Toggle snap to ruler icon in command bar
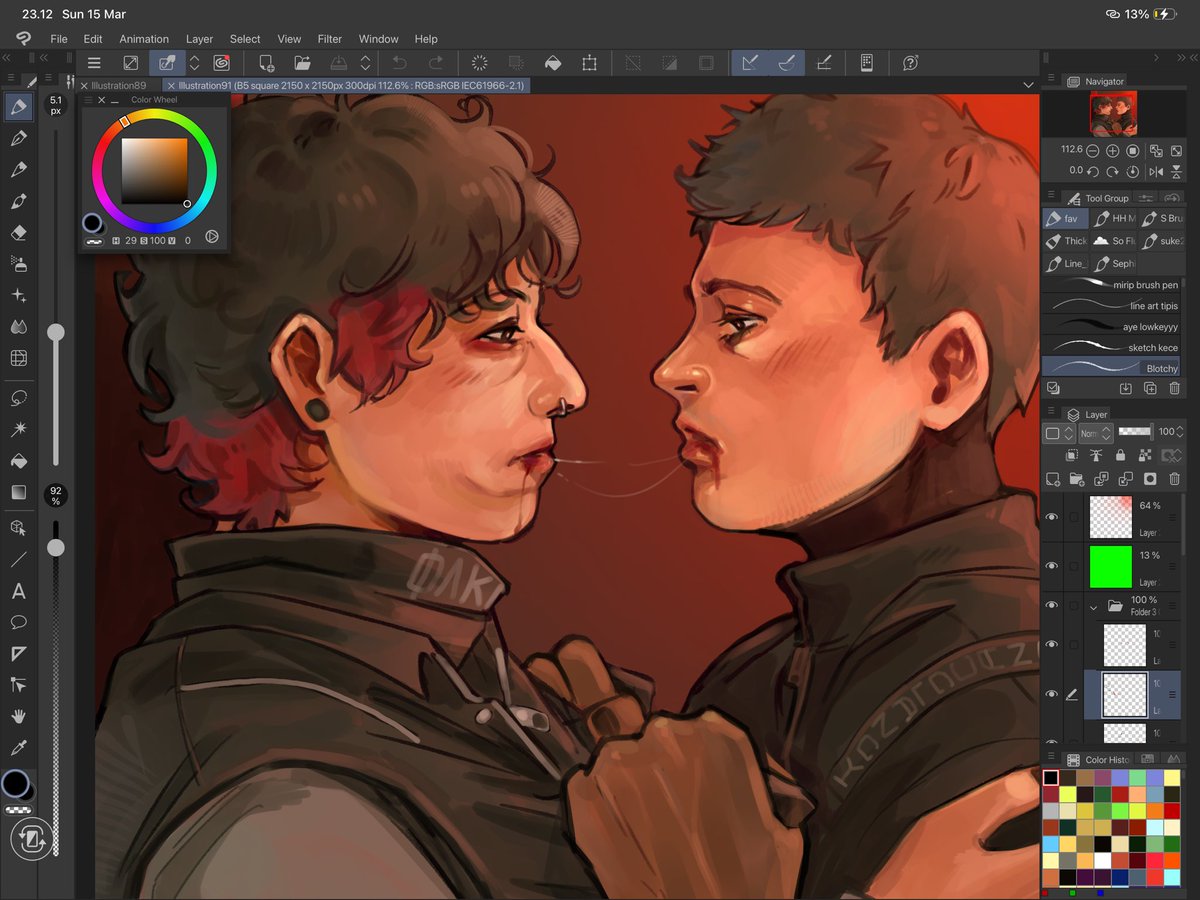Screen dimensions: 1200x900 [x=750, y=63]
